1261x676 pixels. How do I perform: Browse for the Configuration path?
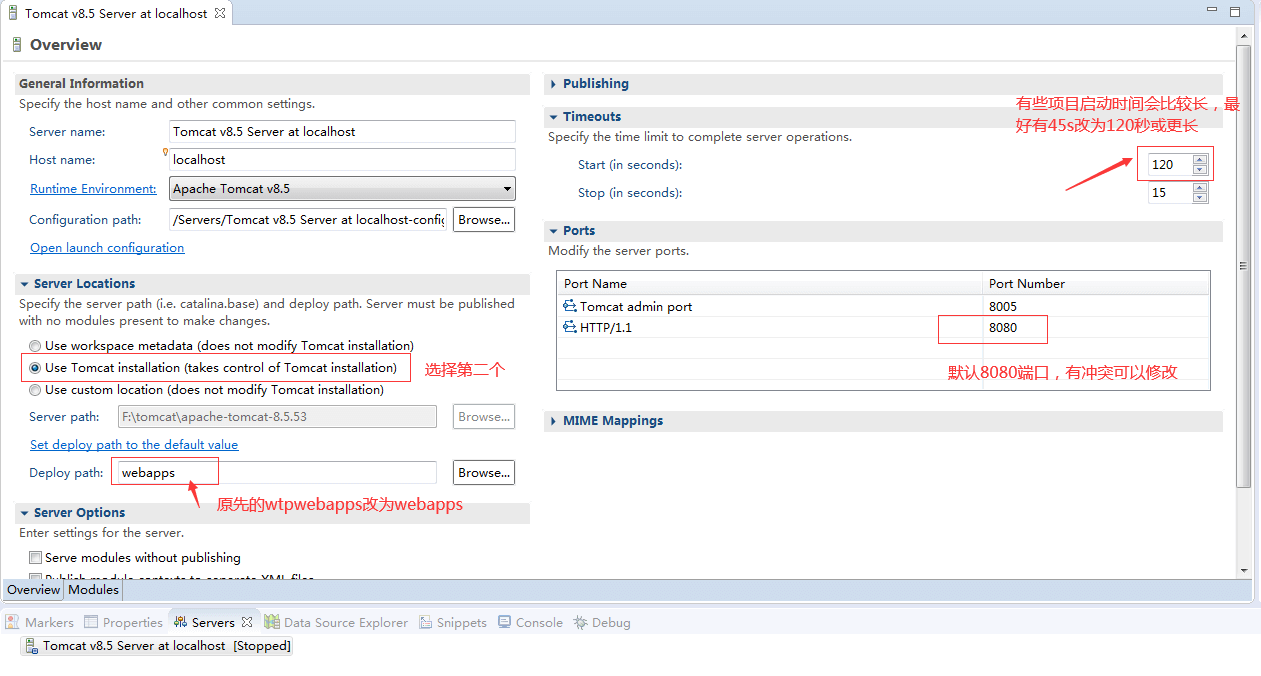[x=484, y=220]
